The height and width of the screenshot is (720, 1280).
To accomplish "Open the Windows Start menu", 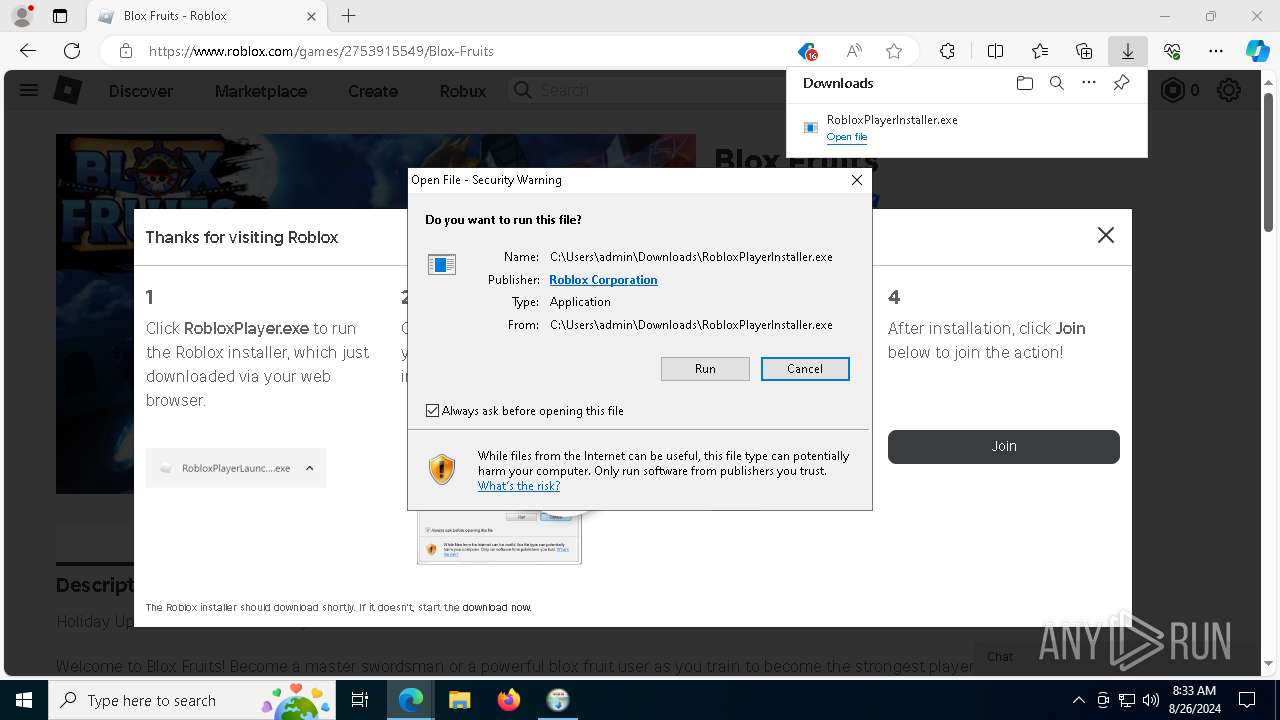I will click(24, 700).
